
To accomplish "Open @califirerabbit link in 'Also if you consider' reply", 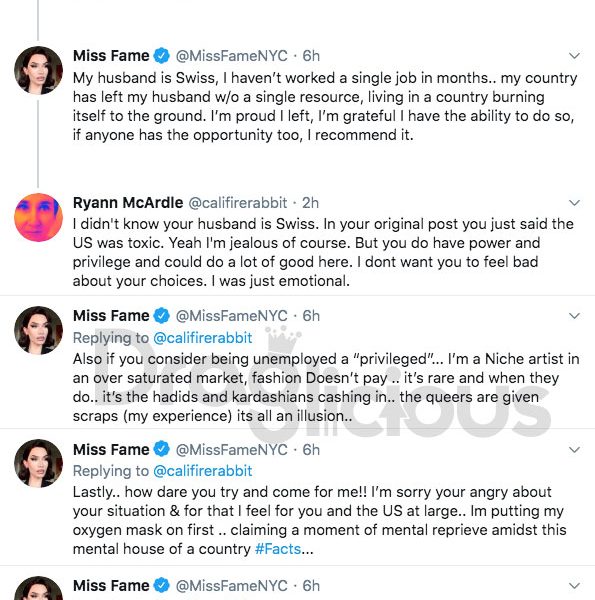I will 202,338.
